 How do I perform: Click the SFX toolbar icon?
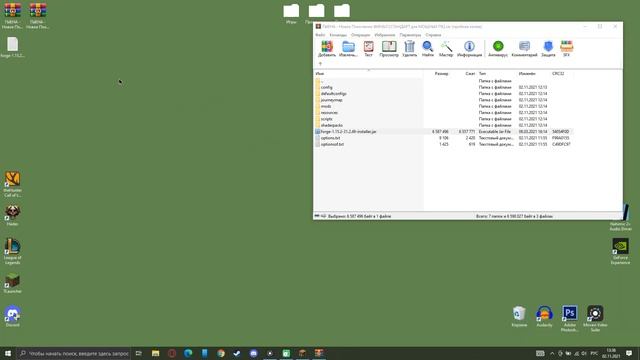point(567,49)
